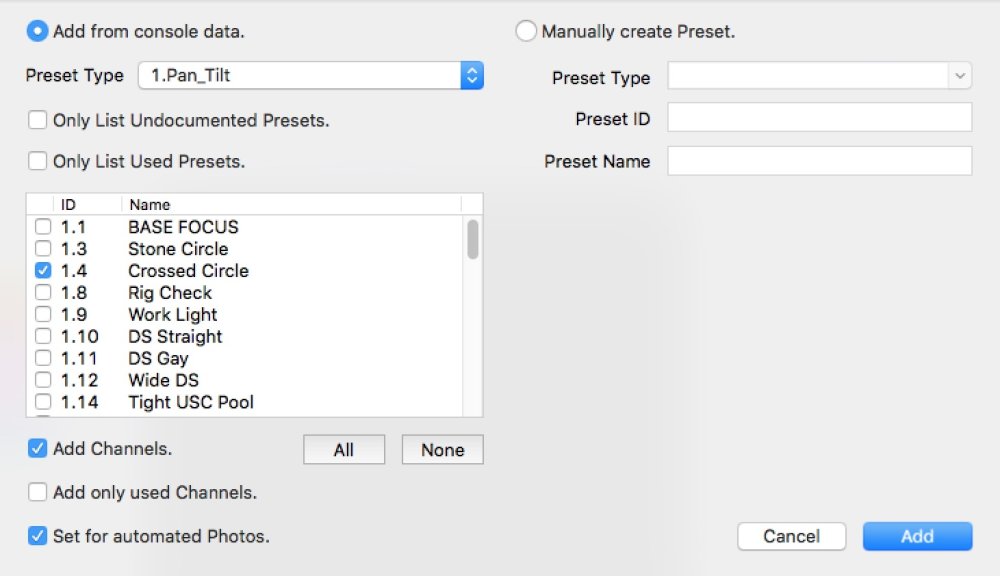Select the Work Light preset row
The image size is (1000, 576).
[x=173, y=314]
